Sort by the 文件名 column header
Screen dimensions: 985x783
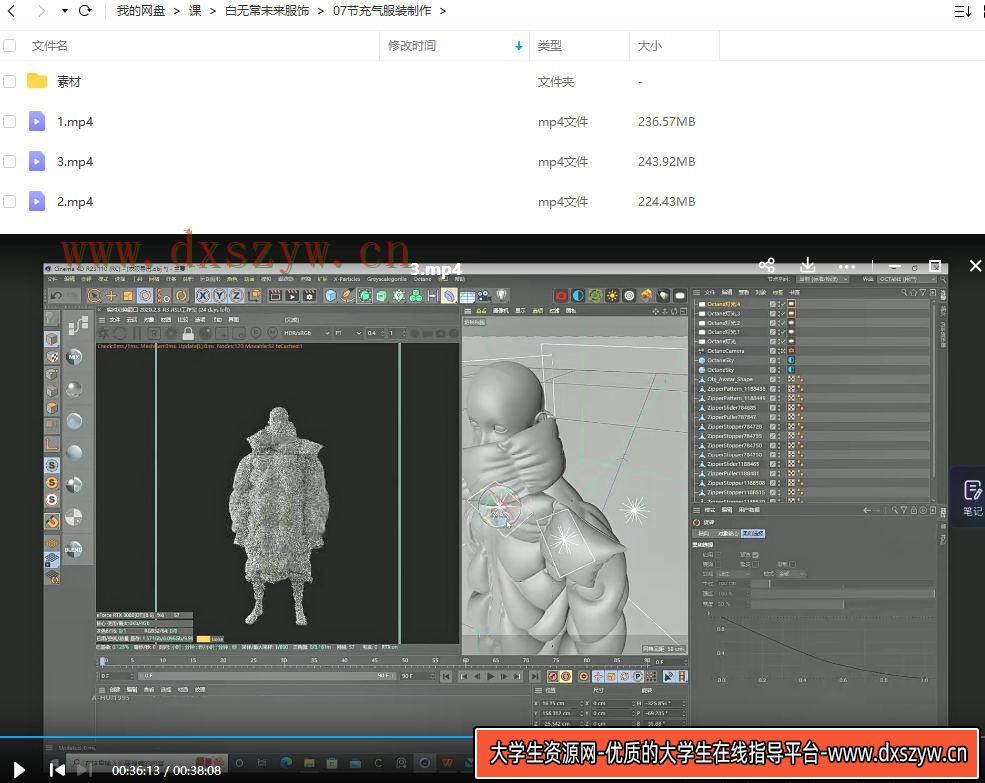(x=50, y=45)
